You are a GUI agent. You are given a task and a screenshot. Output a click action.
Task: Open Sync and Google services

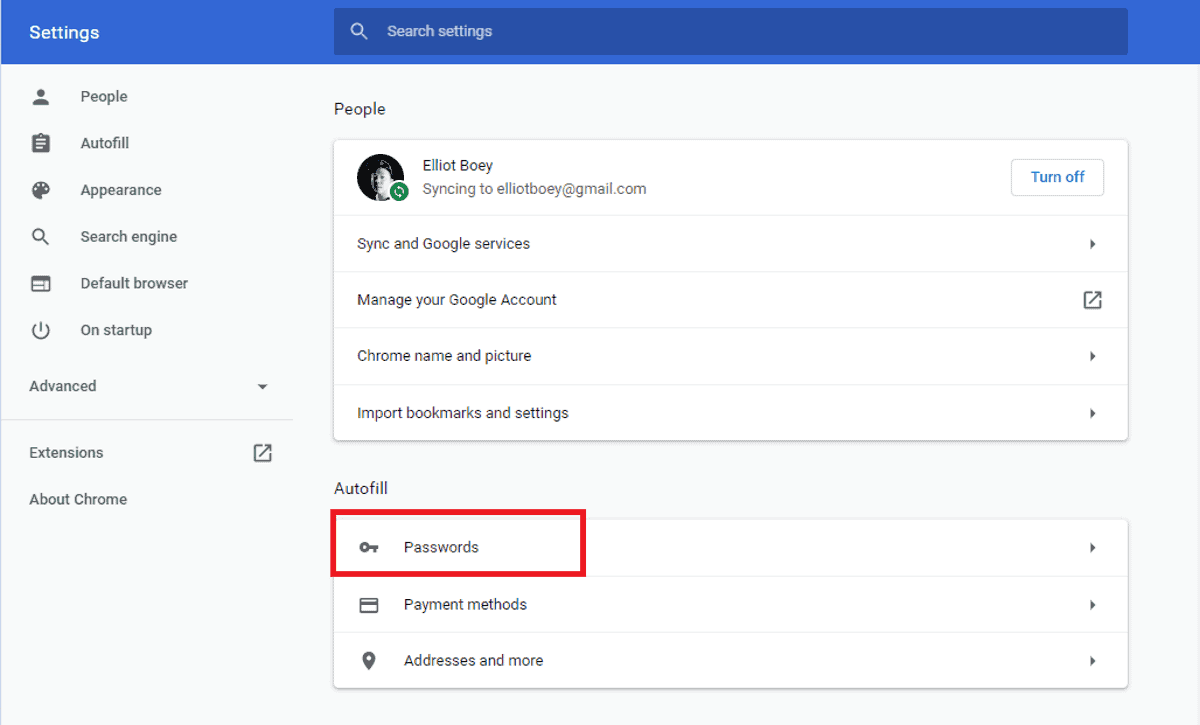(730, 244)
